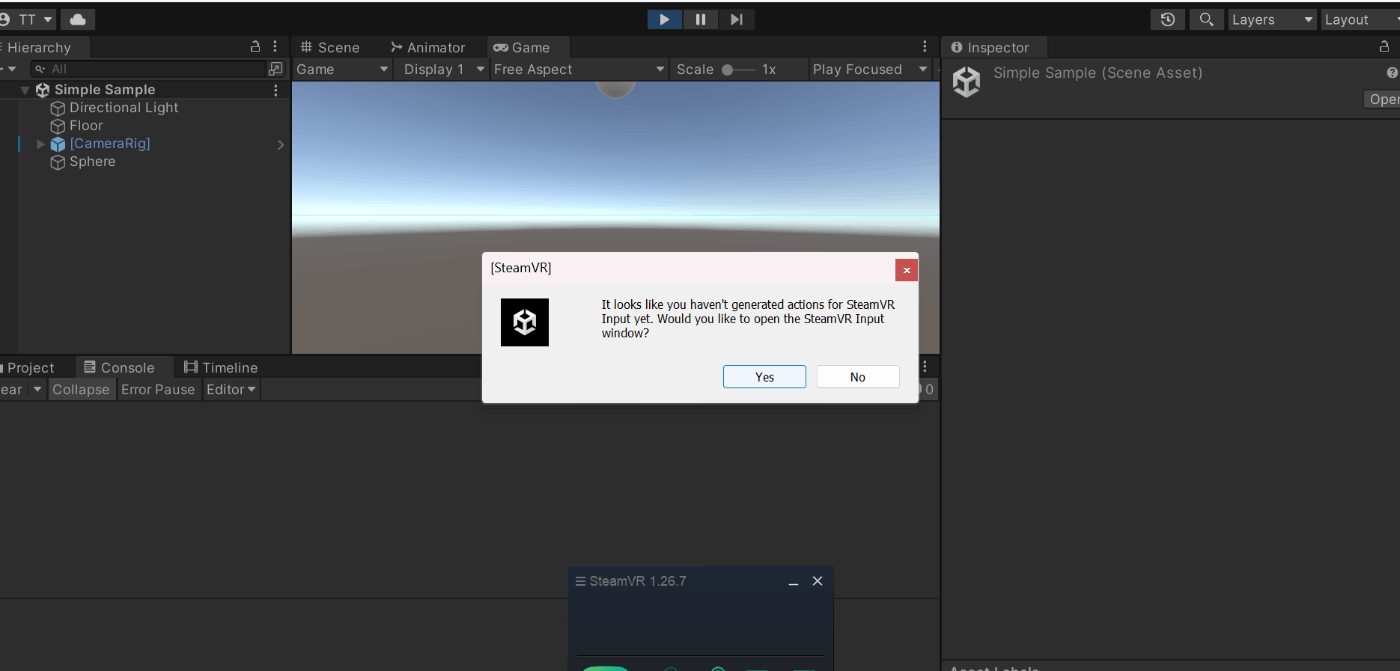
Task: Open the global search magnifier icon
Action: (1207, 19)
